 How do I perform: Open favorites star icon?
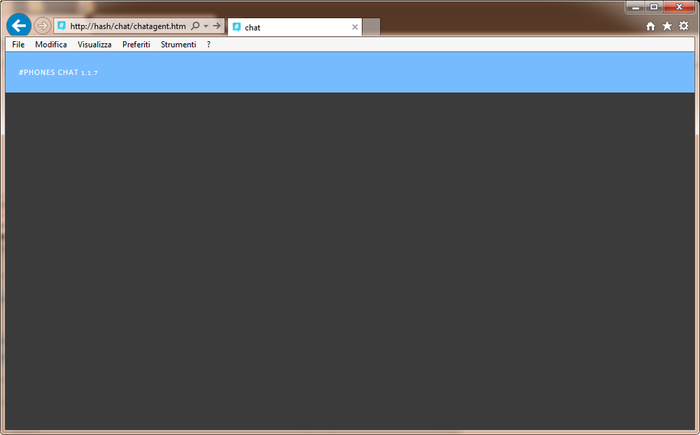click(x=667, y=26)
